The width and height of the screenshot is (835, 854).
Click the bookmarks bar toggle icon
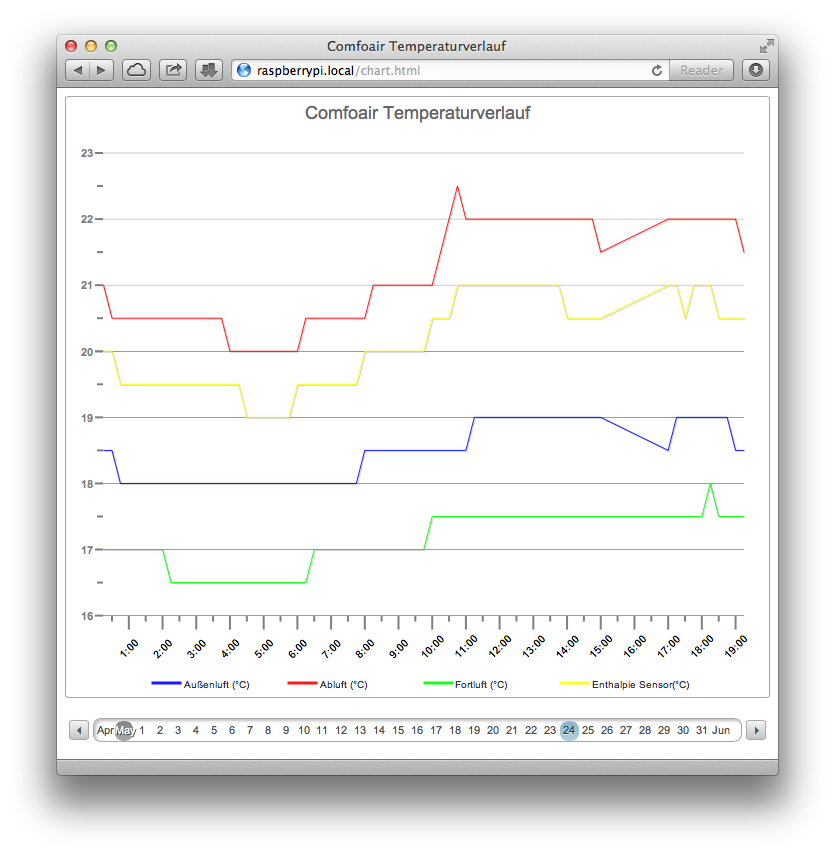(x=209, y=70)
